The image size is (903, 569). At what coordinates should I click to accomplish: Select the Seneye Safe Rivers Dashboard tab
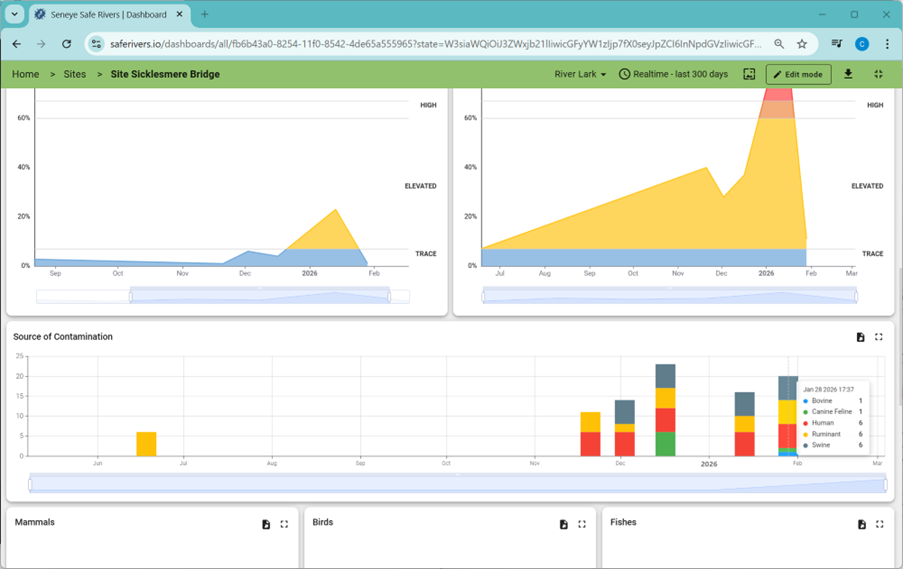109,14
